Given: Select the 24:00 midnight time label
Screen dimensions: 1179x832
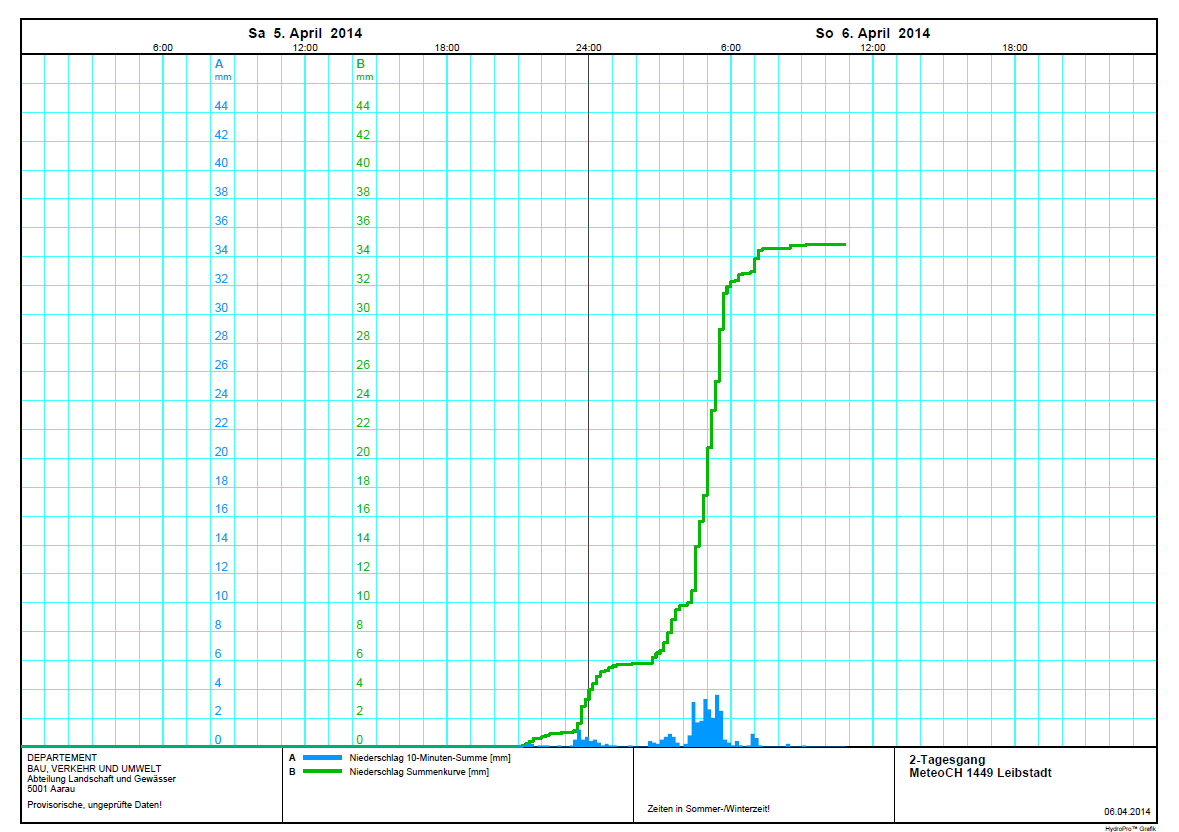Looking at the screenshot, I should click(x=589, y=47).
